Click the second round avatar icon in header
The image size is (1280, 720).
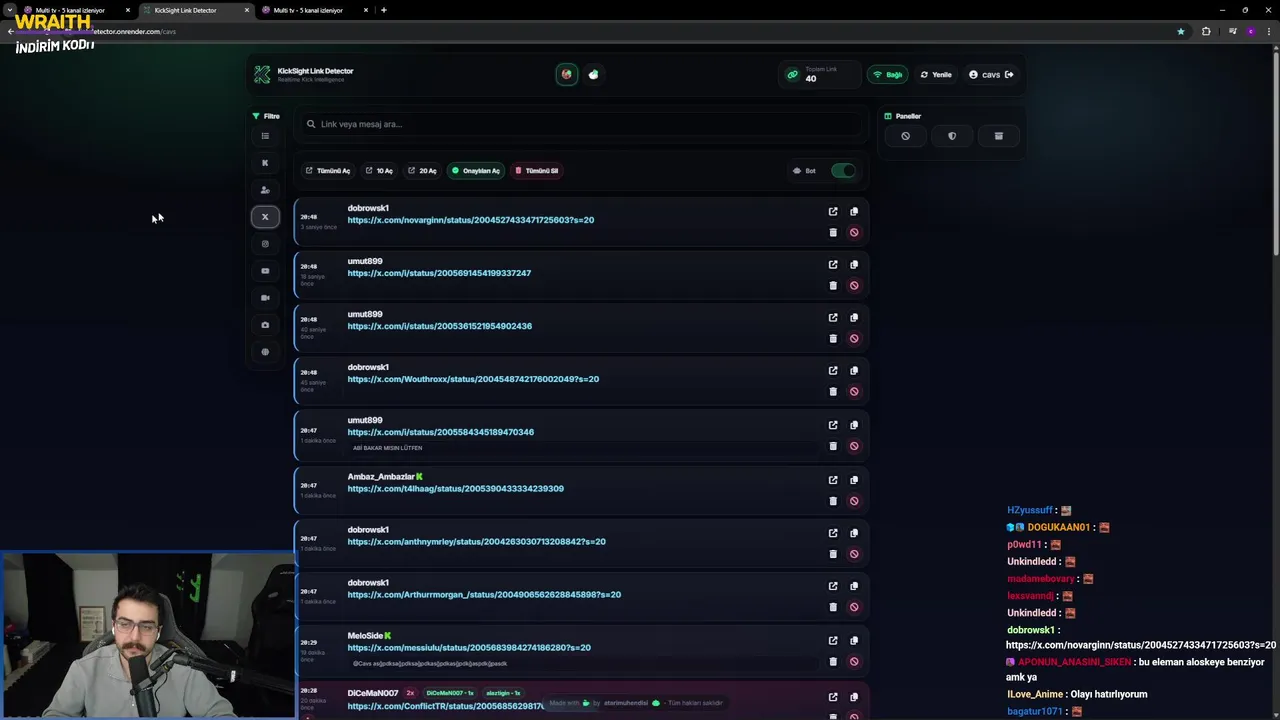click(594, 74)
